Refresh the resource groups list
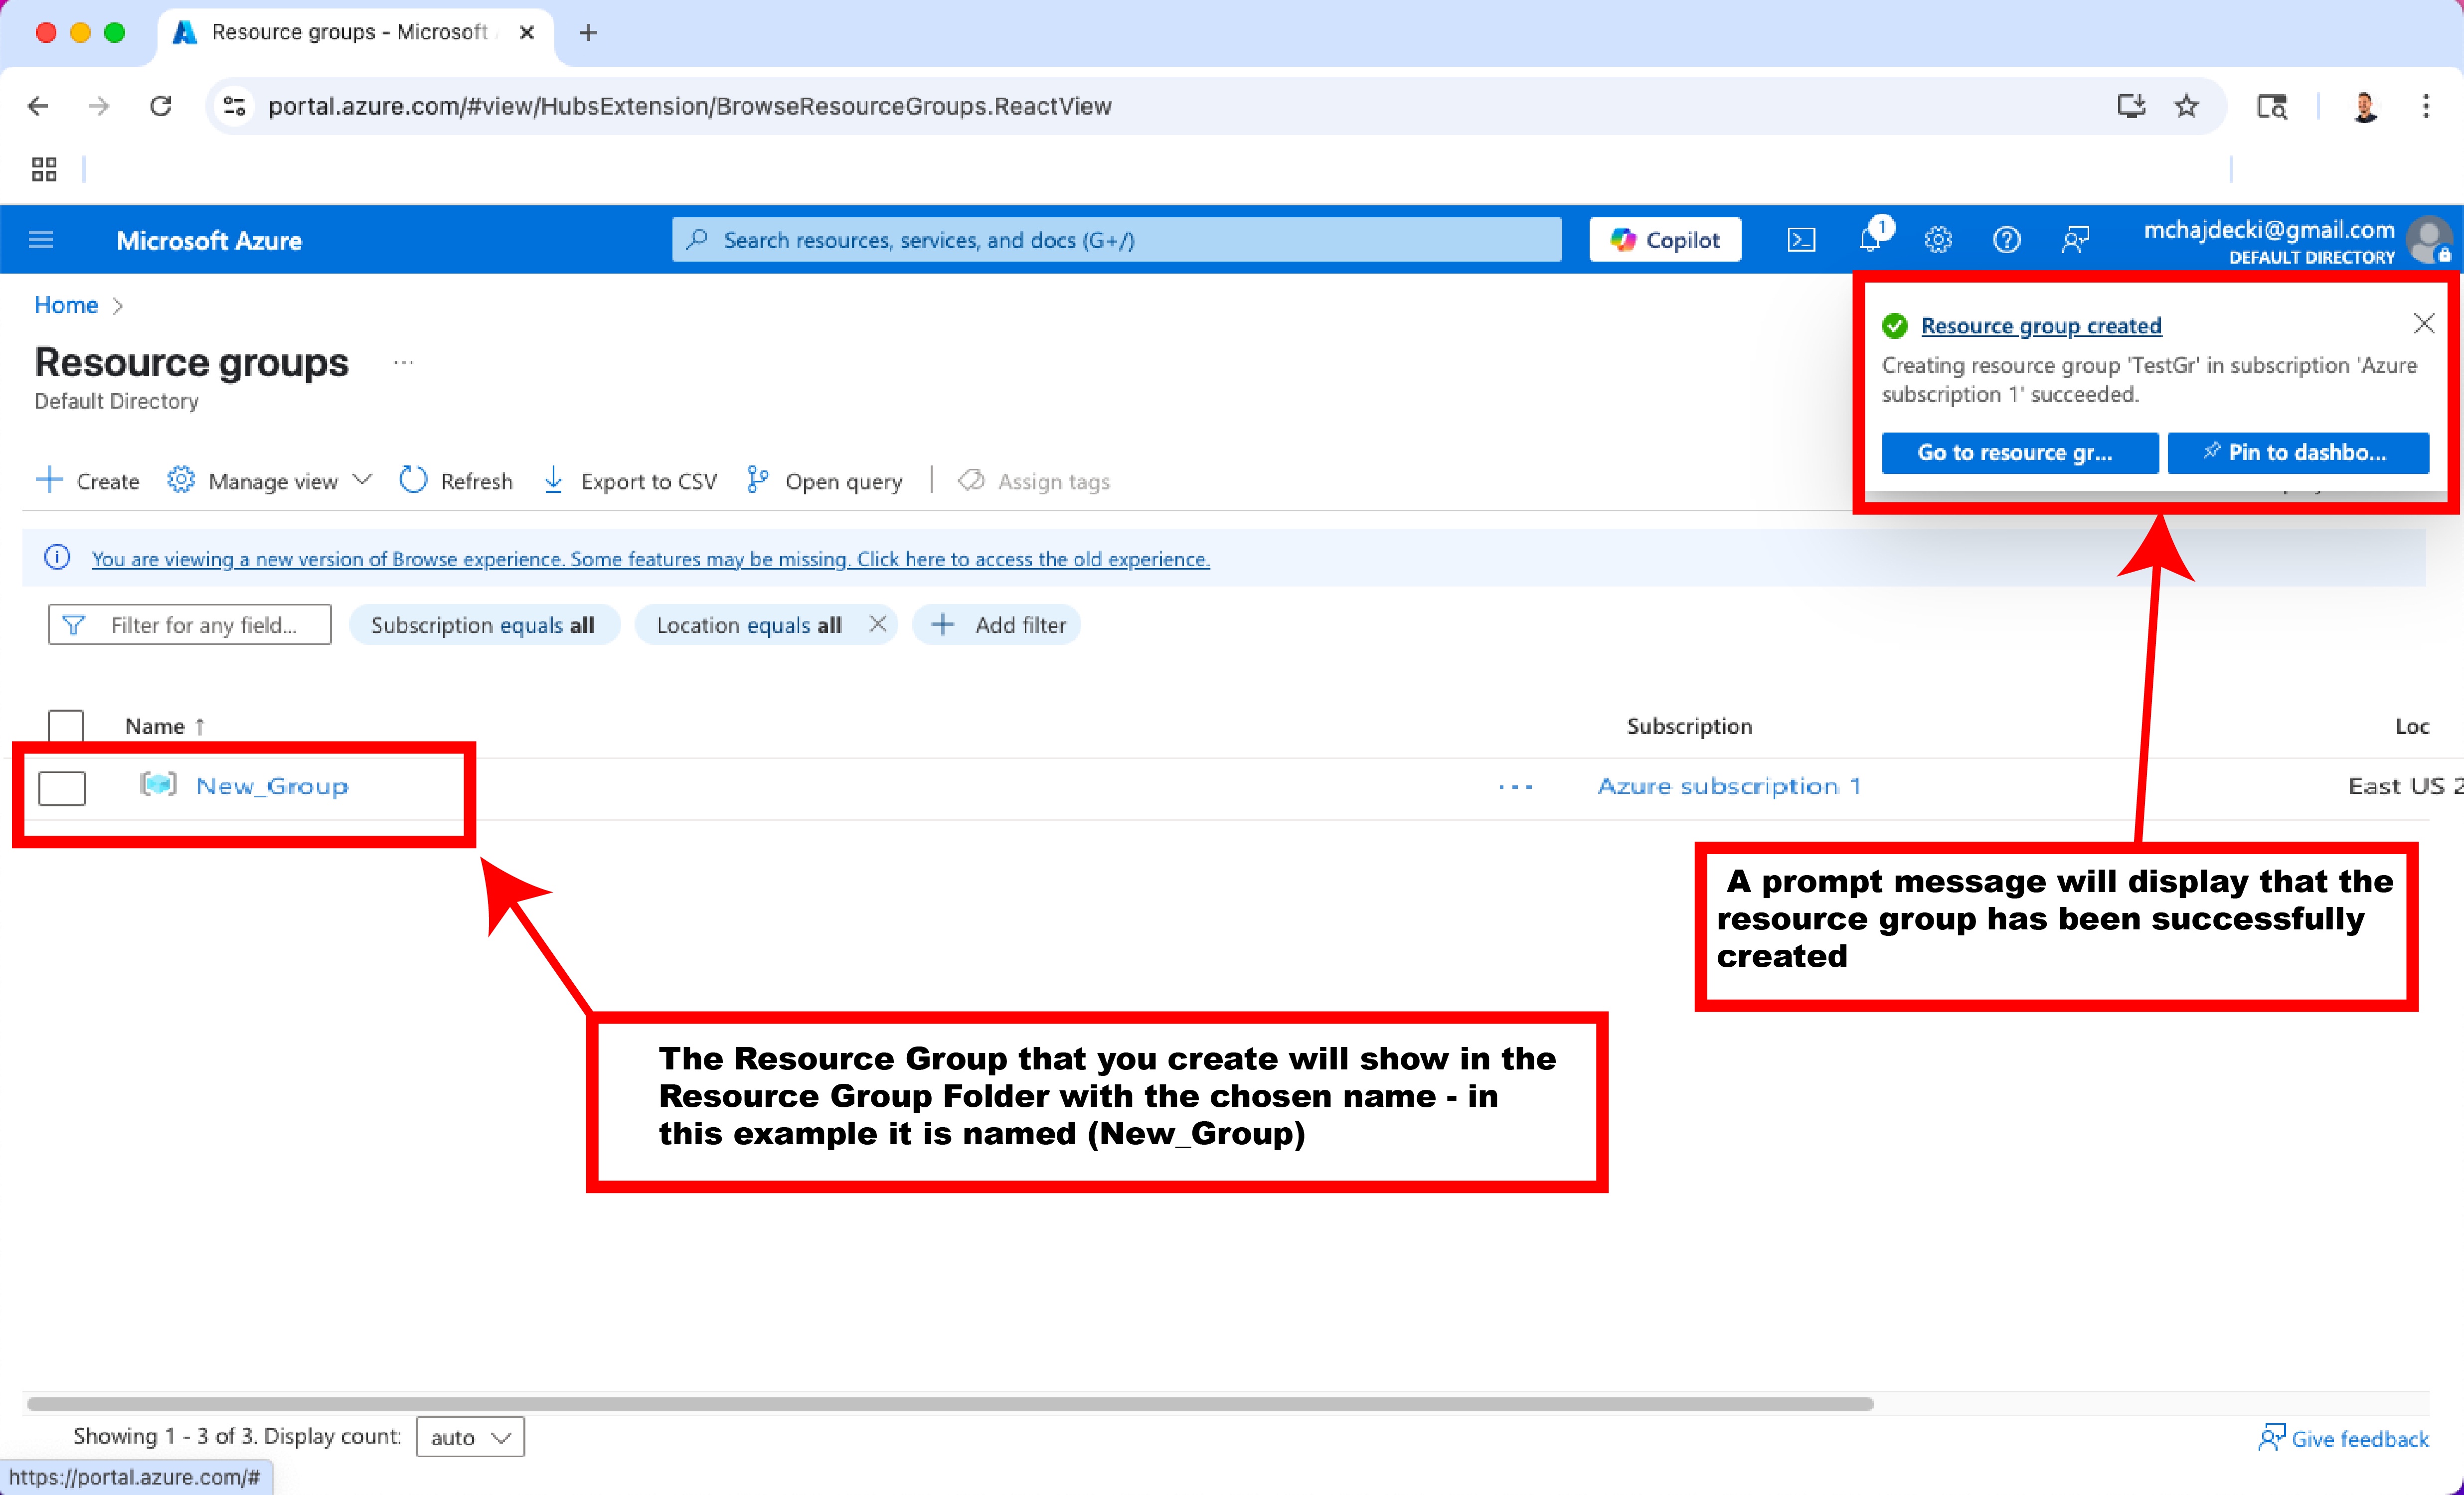The image size is (2464, 1495). pos(456,481)
